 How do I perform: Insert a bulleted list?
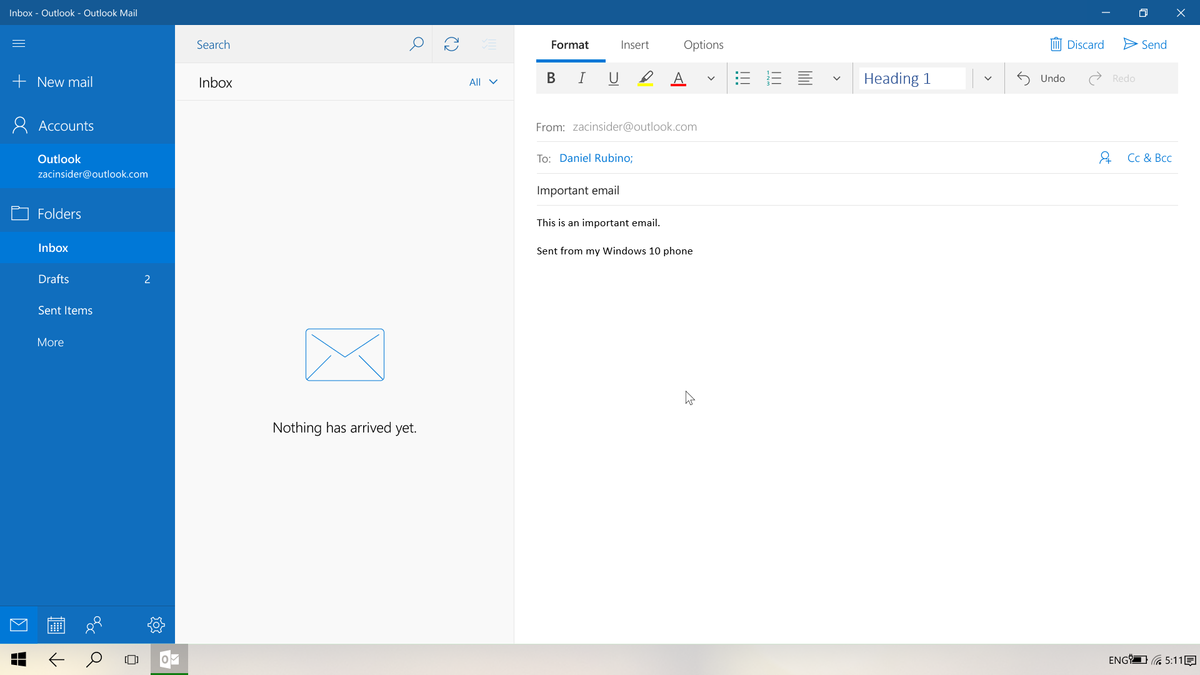point(742,77)
